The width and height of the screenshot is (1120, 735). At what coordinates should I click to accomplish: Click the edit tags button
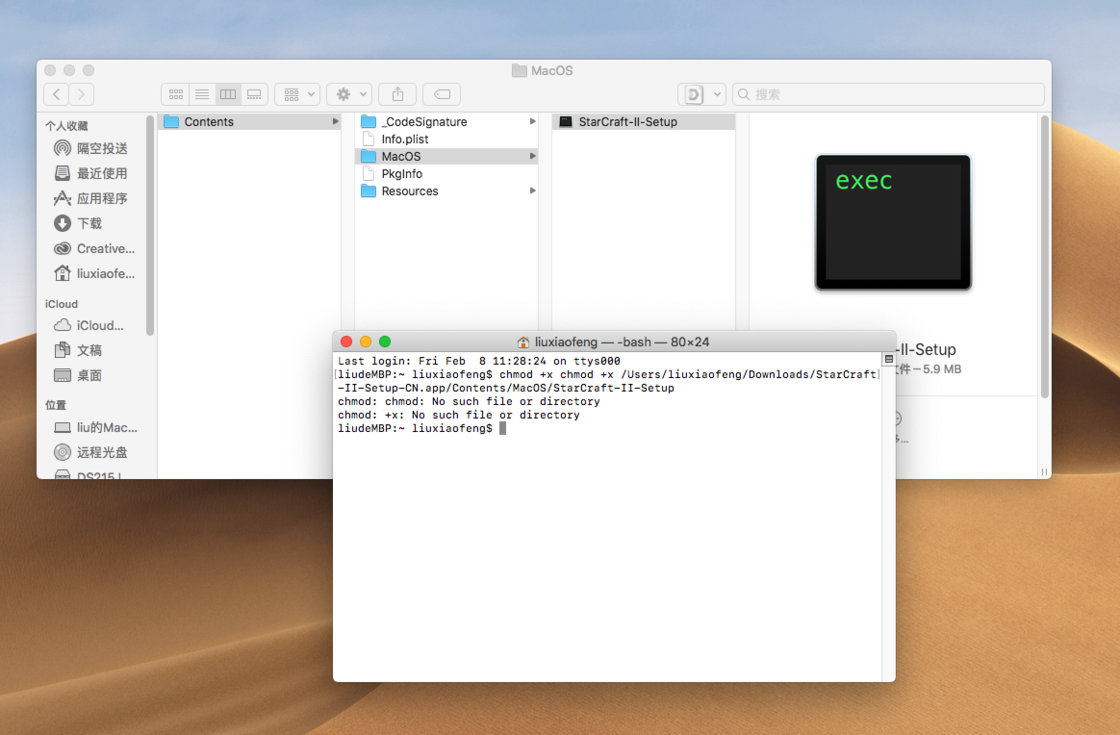click(441, 94)
